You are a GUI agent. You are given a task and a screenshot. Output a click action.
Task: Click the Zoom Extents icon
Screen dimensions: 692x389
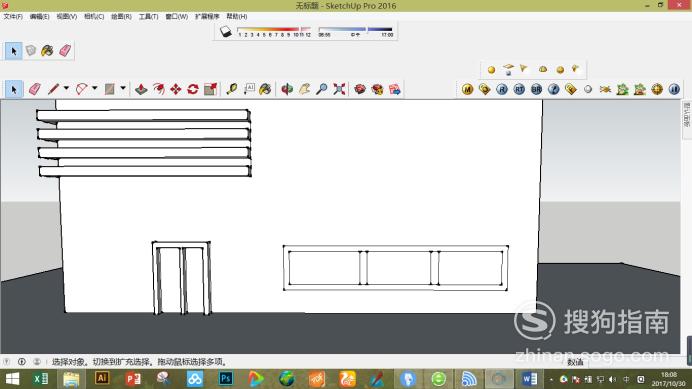[x=339, y=89]
